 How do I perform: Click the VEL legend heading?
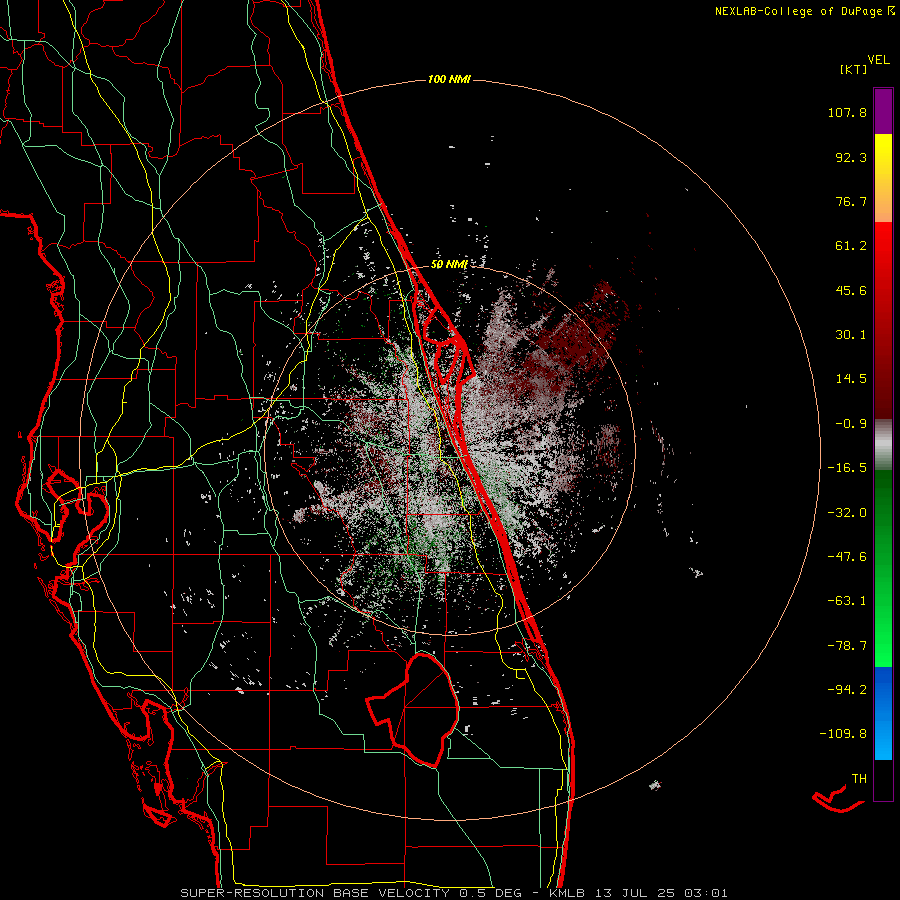coord(878,59)
